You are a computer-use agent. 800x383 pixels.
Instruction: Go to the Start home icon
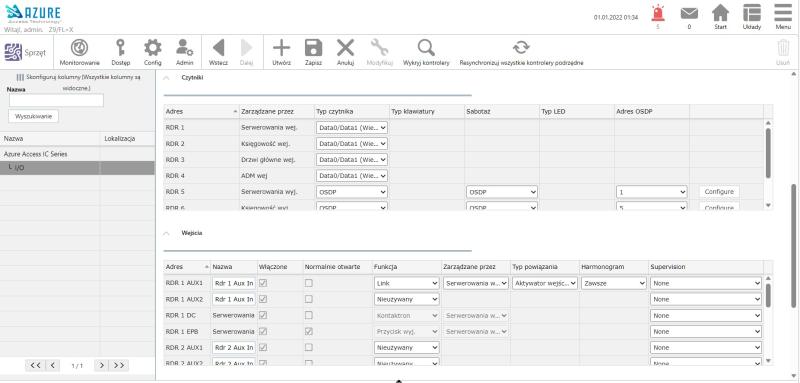[720, 13]
